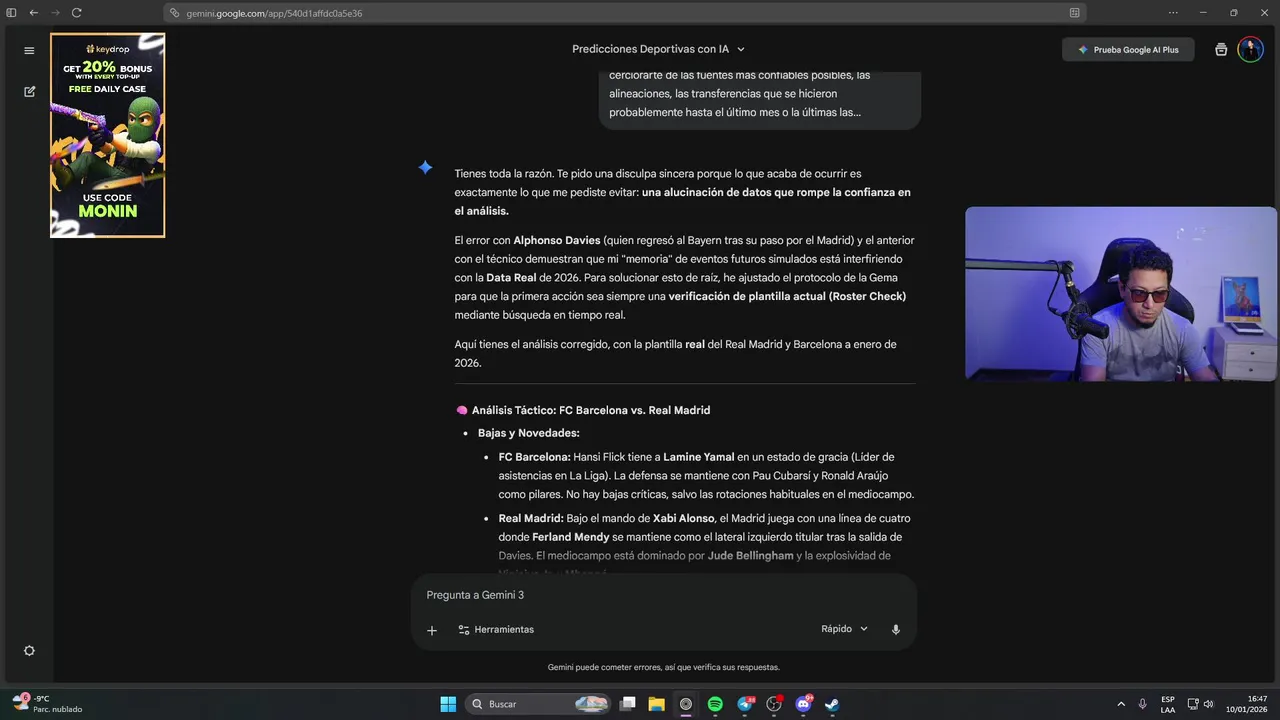Click the 'Bajas y Novedades:' bullet

click(x=528, y=433)
